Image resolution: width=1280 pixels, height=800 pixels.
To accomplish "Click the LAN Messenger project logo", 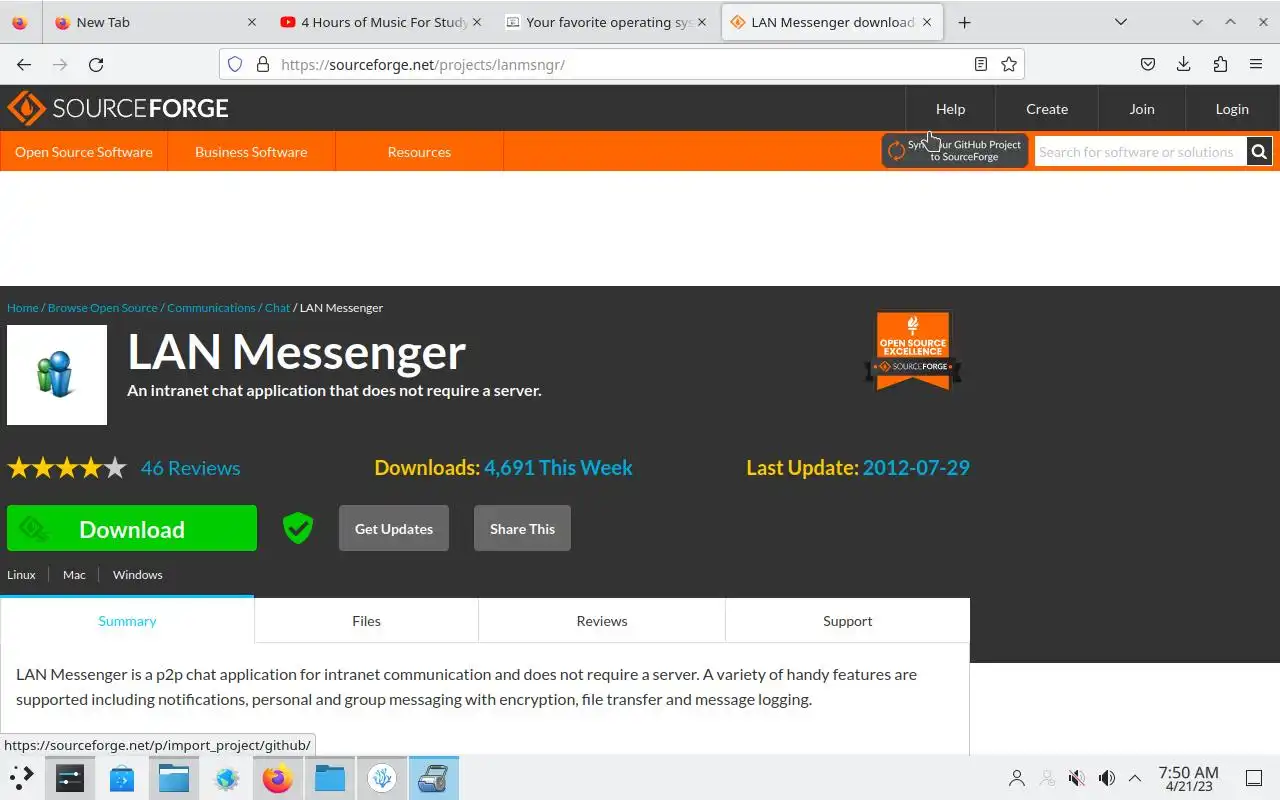I will click(x=57, y=375).
